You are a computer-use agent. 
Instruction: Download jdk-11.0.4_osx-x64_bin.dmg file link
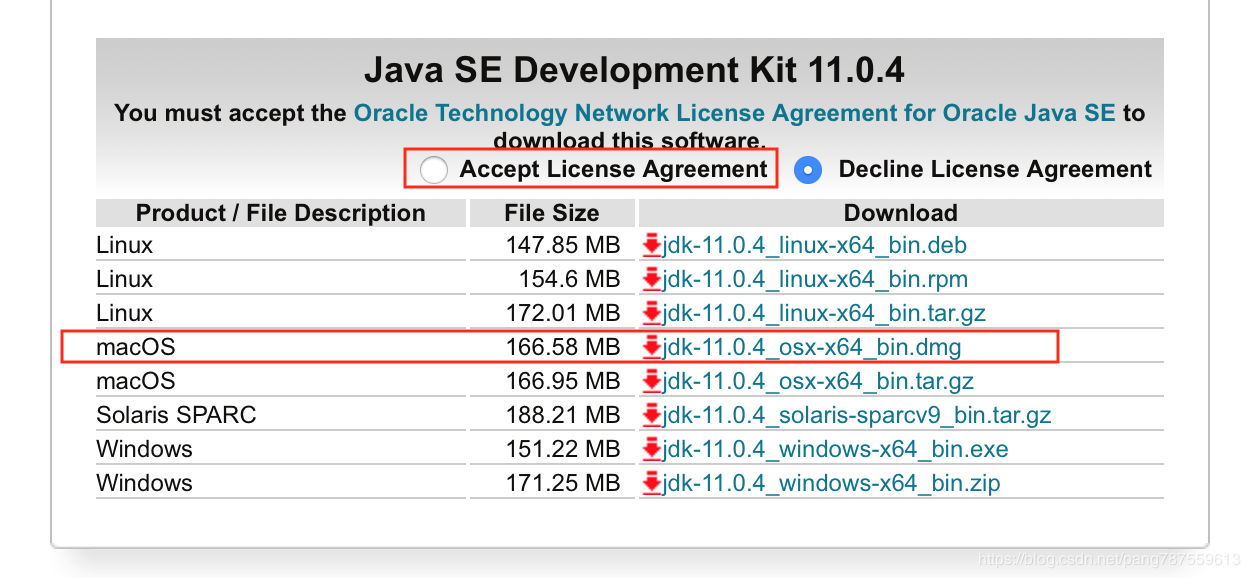[811, 347]
